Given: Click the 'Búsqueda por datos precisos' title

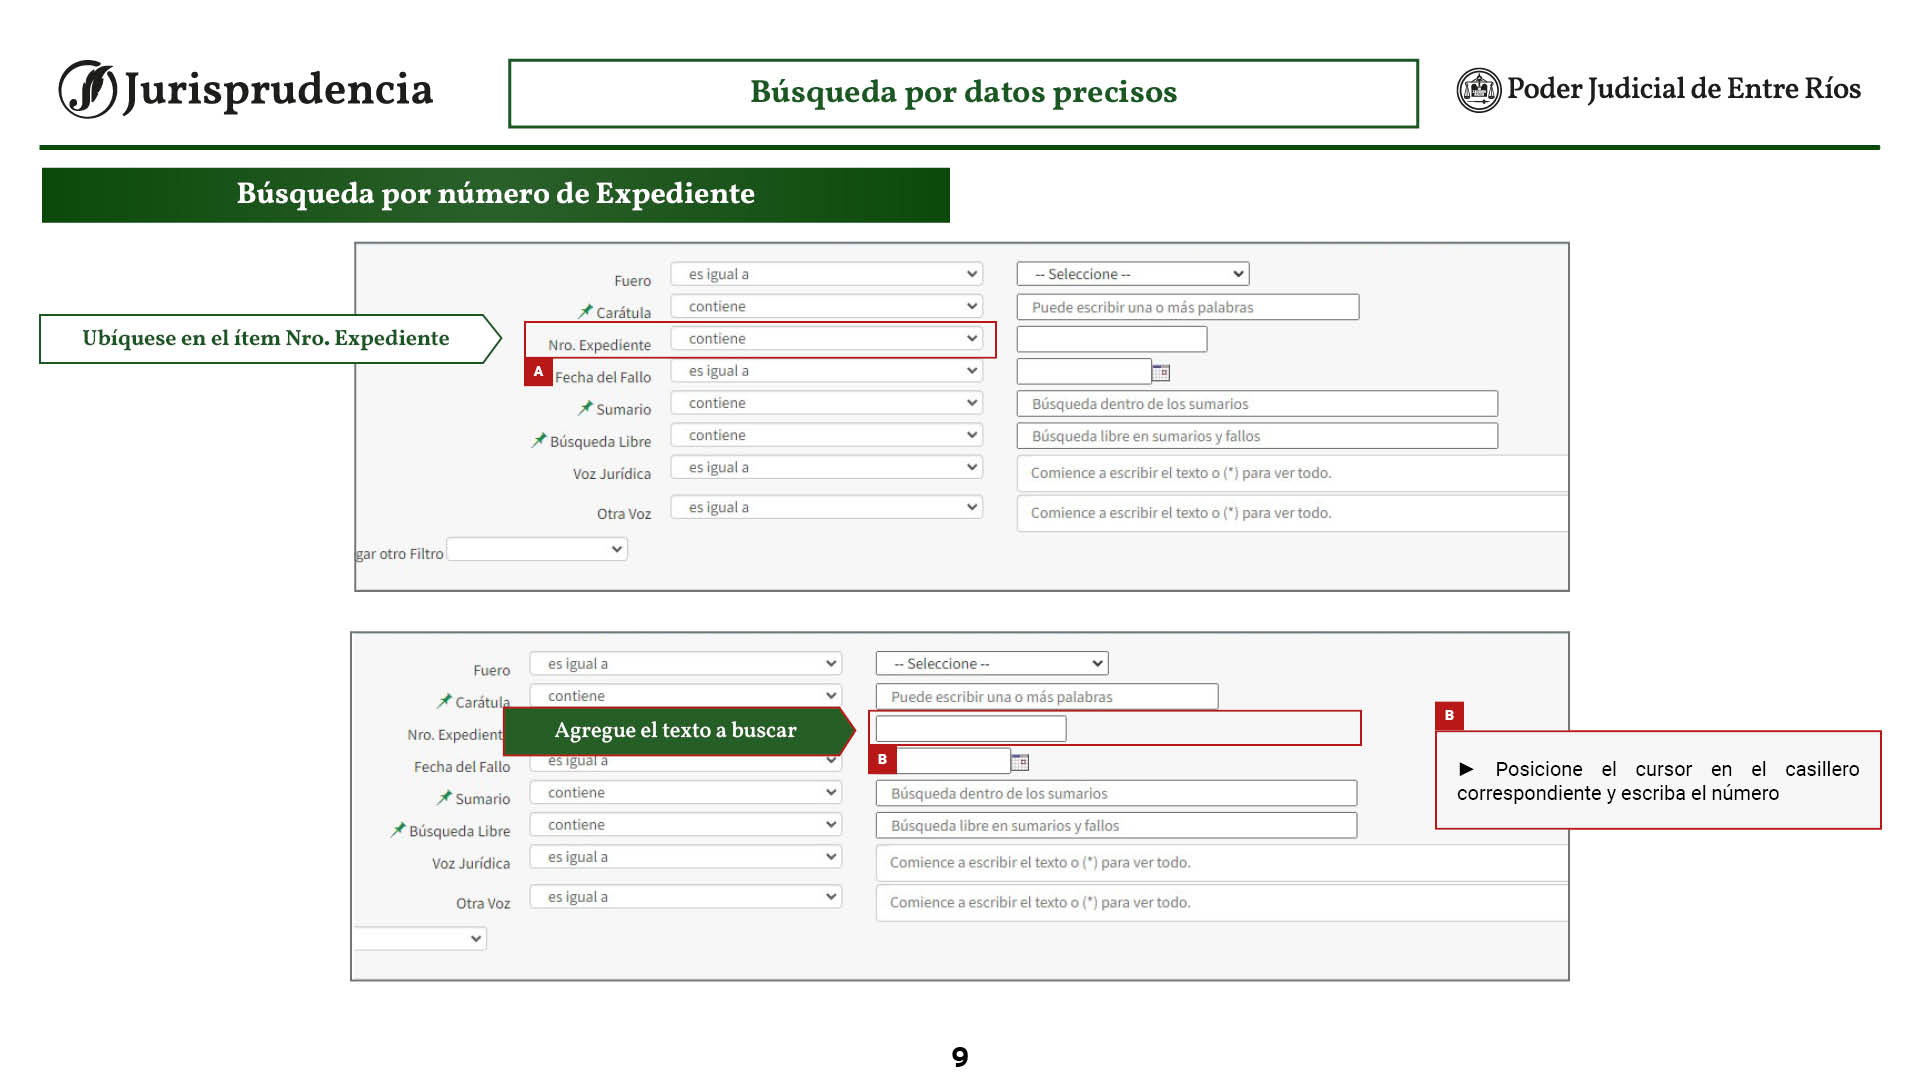Looking at the screenshot, I should tap(963, 92).
